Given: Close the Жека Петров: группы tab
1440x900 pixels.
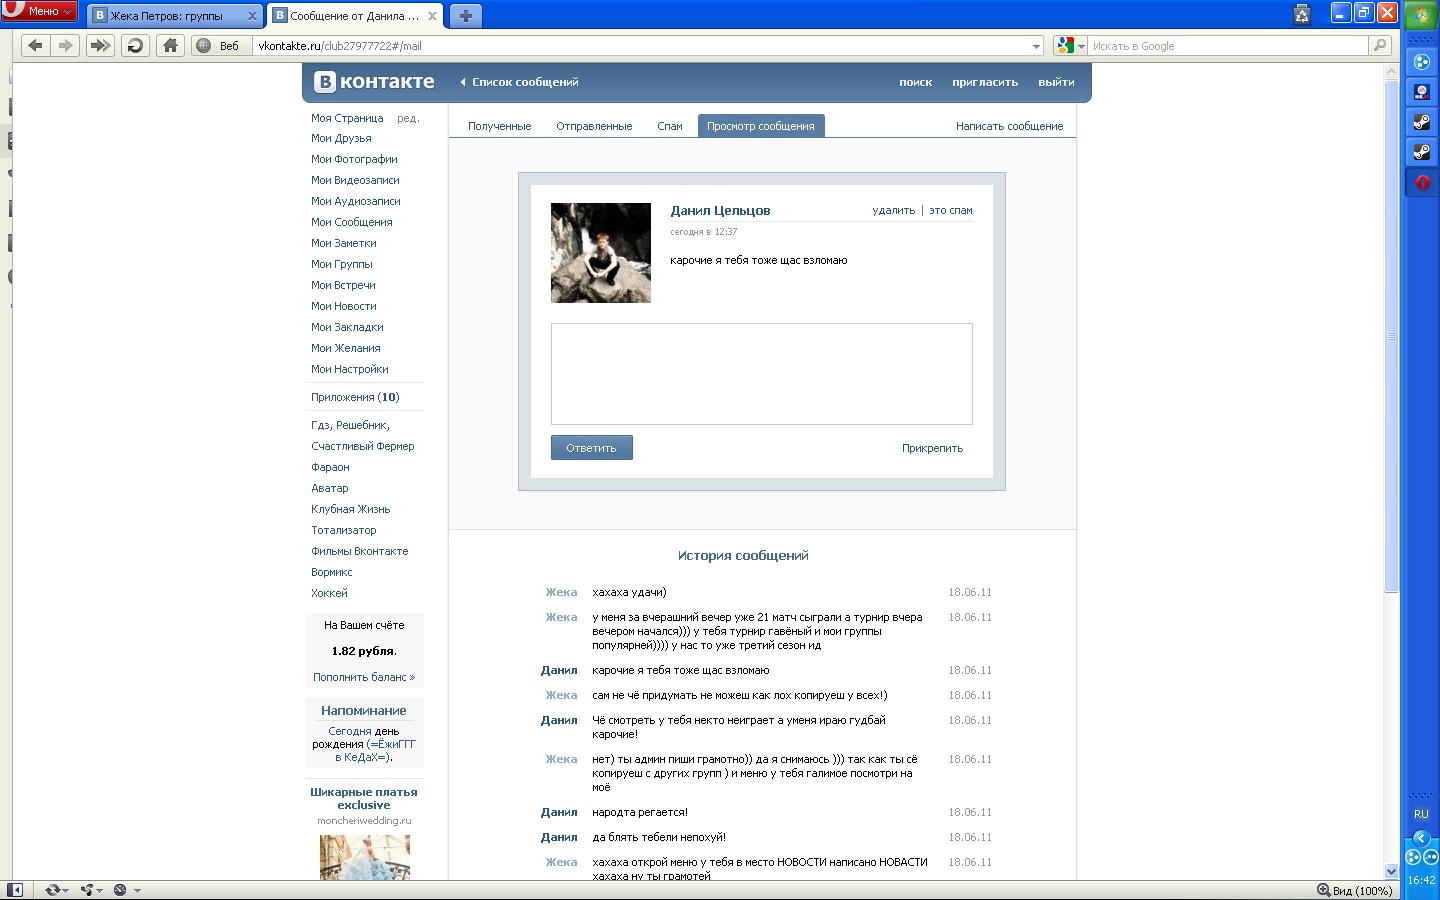Looking at the screenshot, I should coord(252,16).
